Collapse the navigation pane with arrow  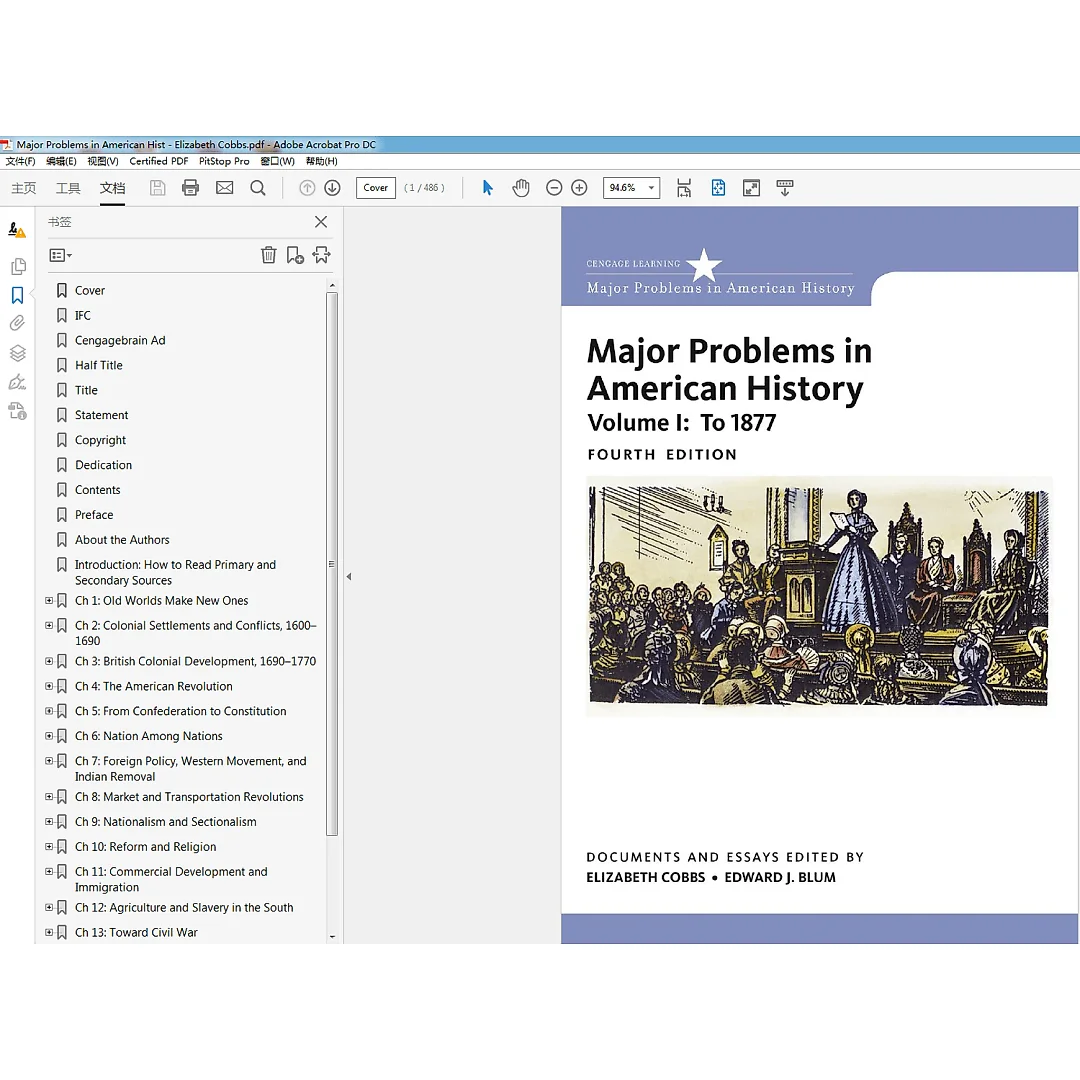[349, 577]
